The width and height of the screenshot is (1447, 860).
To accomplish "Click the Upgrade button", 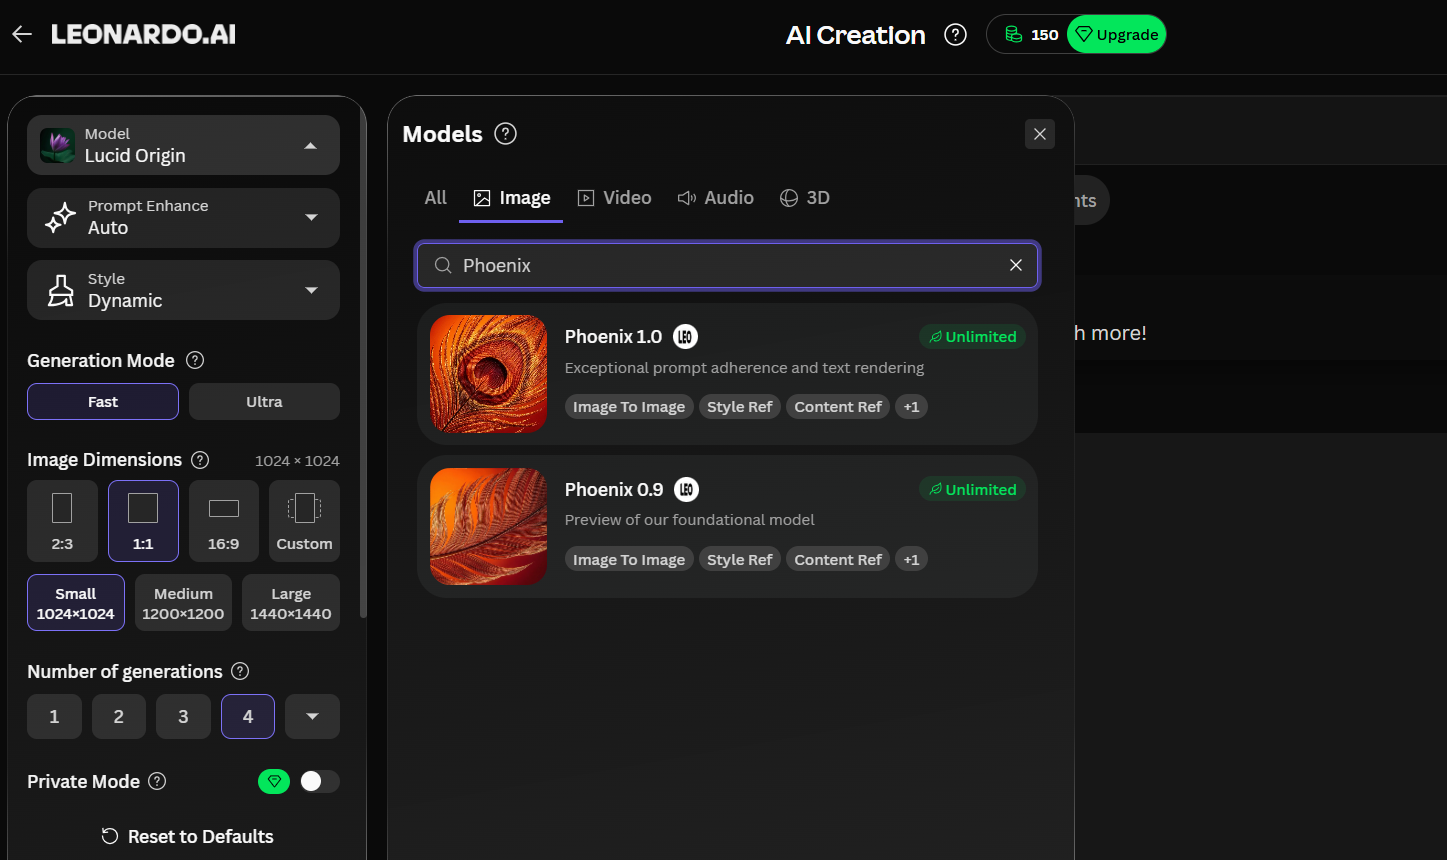I will point(1116,35).
